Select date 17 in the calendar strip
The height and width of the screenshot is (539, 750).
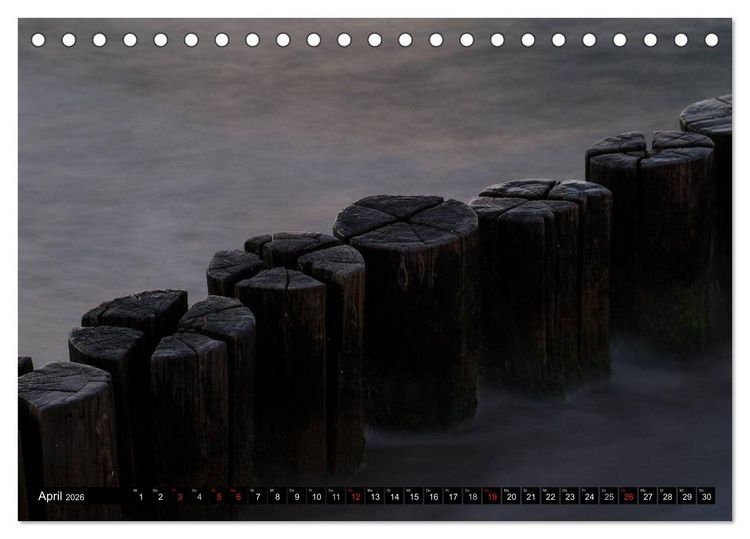tap(453, 495)
